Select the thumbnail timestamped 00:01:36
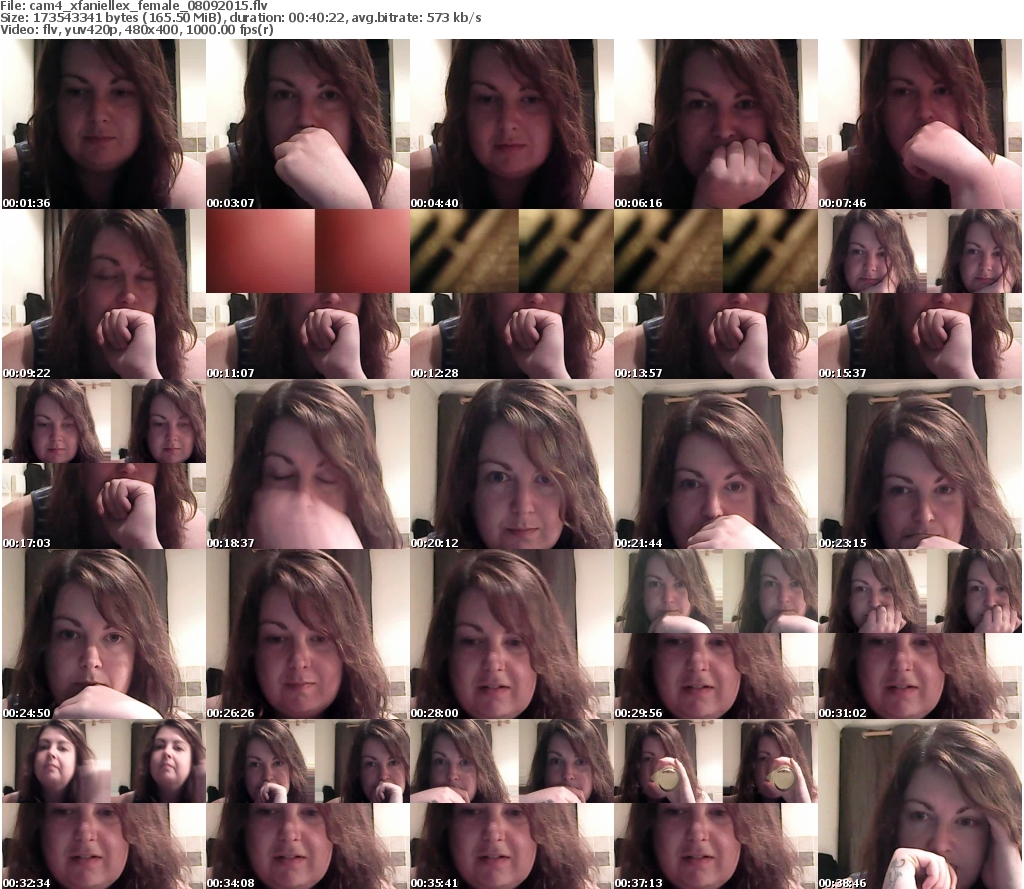1024x889 pixels. coord(104,124)
